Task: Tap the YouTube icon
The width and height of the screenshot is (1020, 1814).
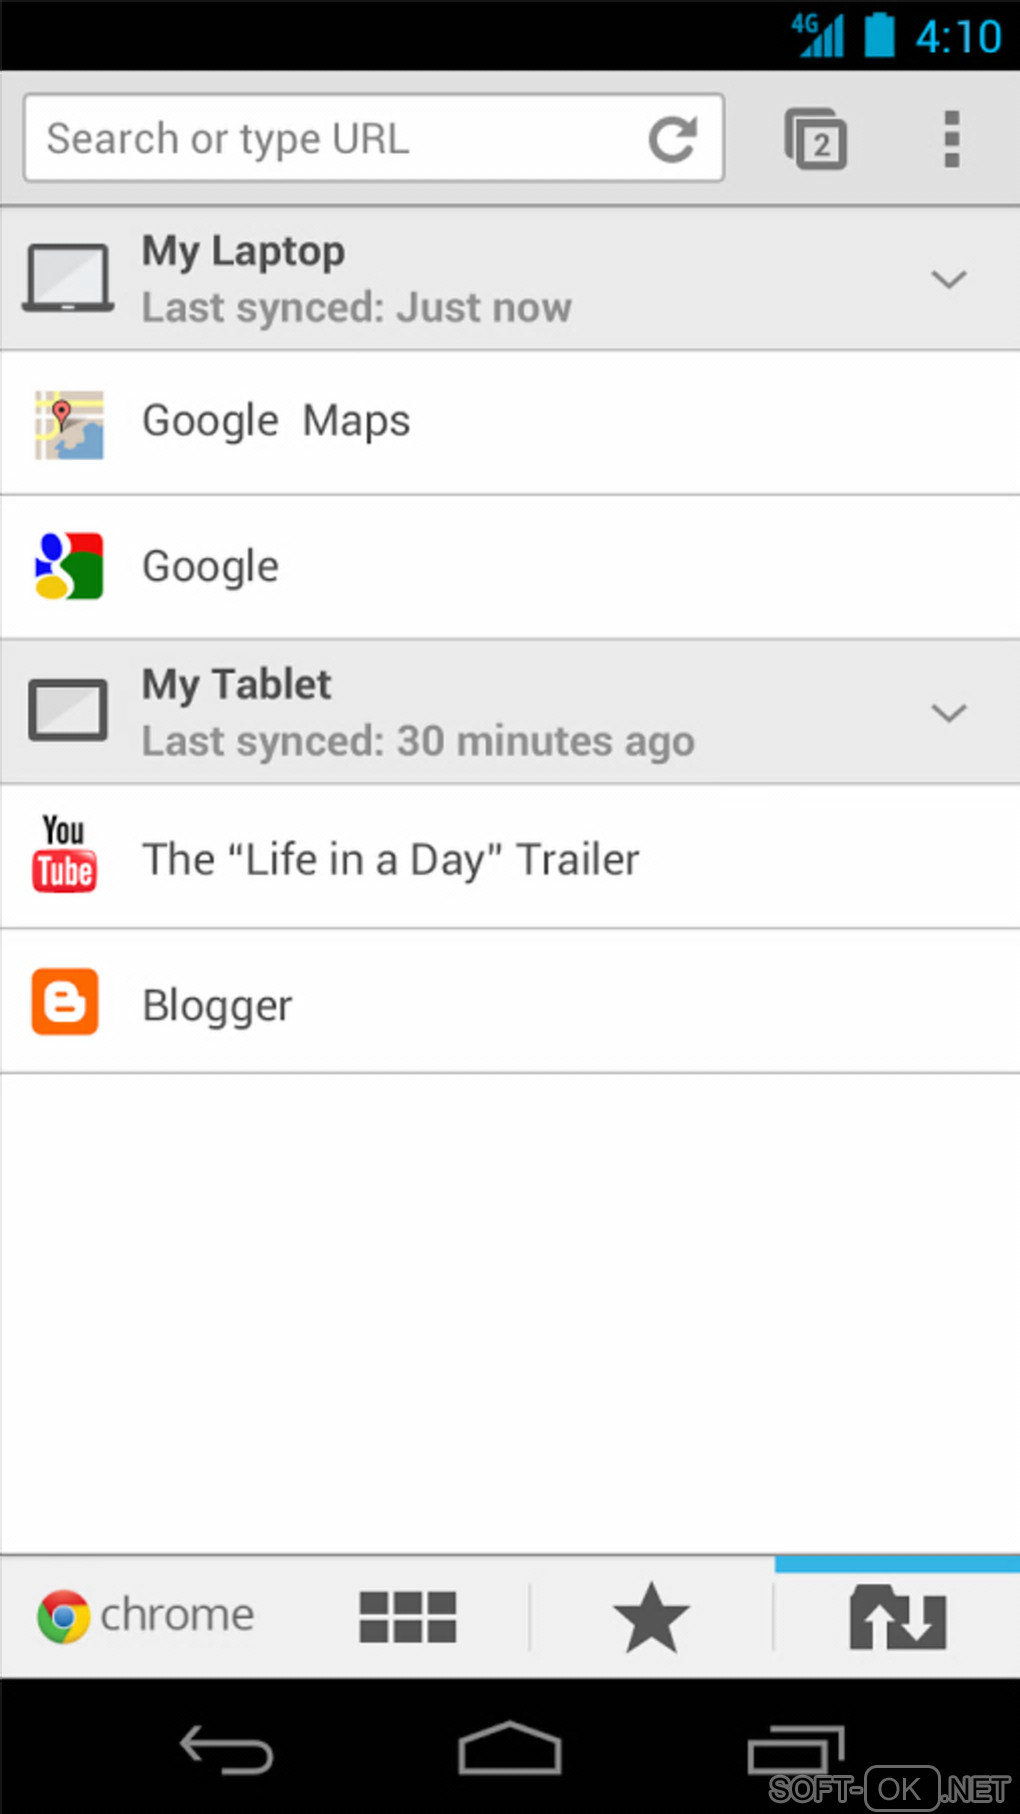Action: point(65,855)
